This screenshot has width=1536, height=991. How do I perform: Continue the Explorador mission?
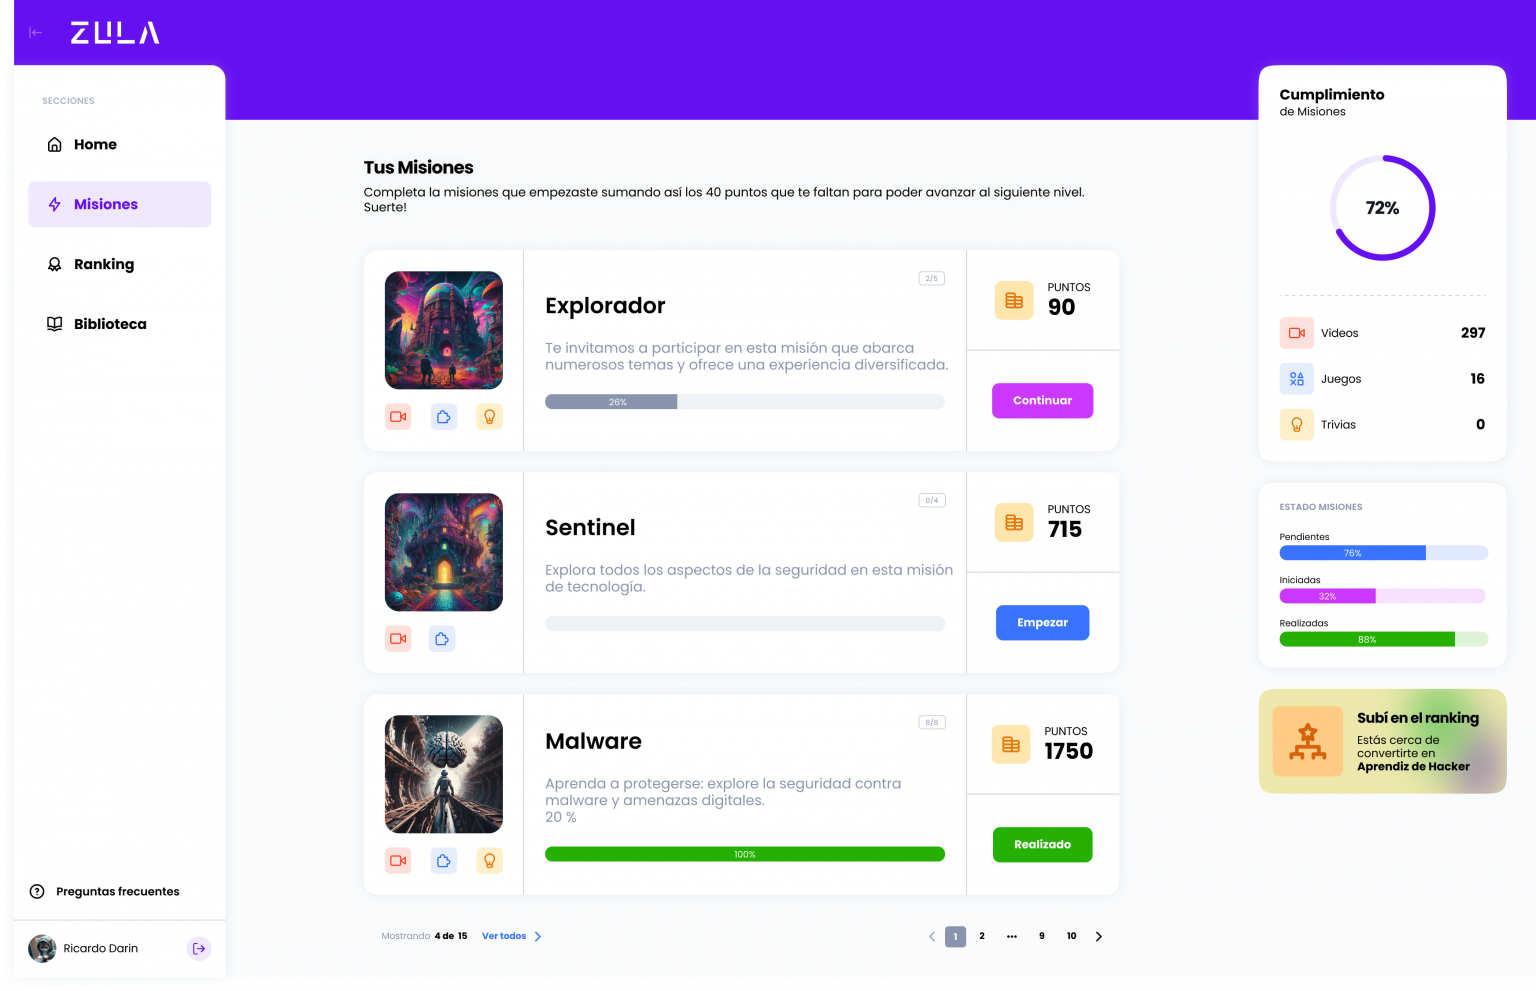pyautogui.click(x=1042, y=401)
